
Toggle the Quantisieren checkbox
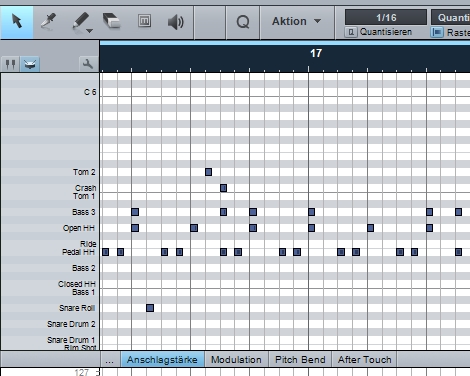(x=351, y=32)
